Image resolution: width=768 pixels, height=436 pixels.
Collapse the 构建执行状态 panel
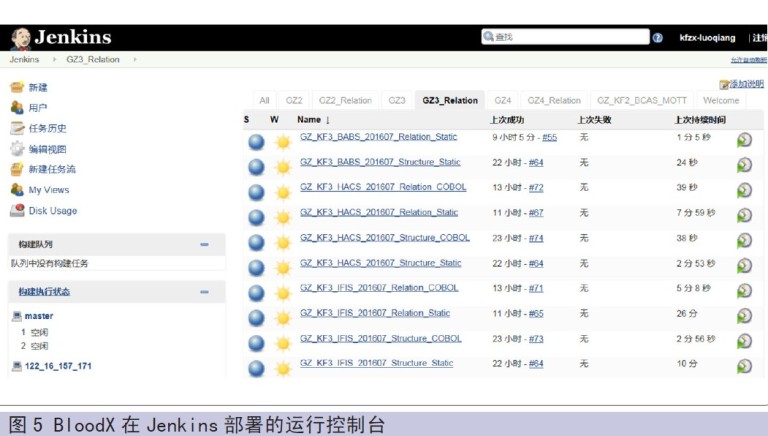204,292
